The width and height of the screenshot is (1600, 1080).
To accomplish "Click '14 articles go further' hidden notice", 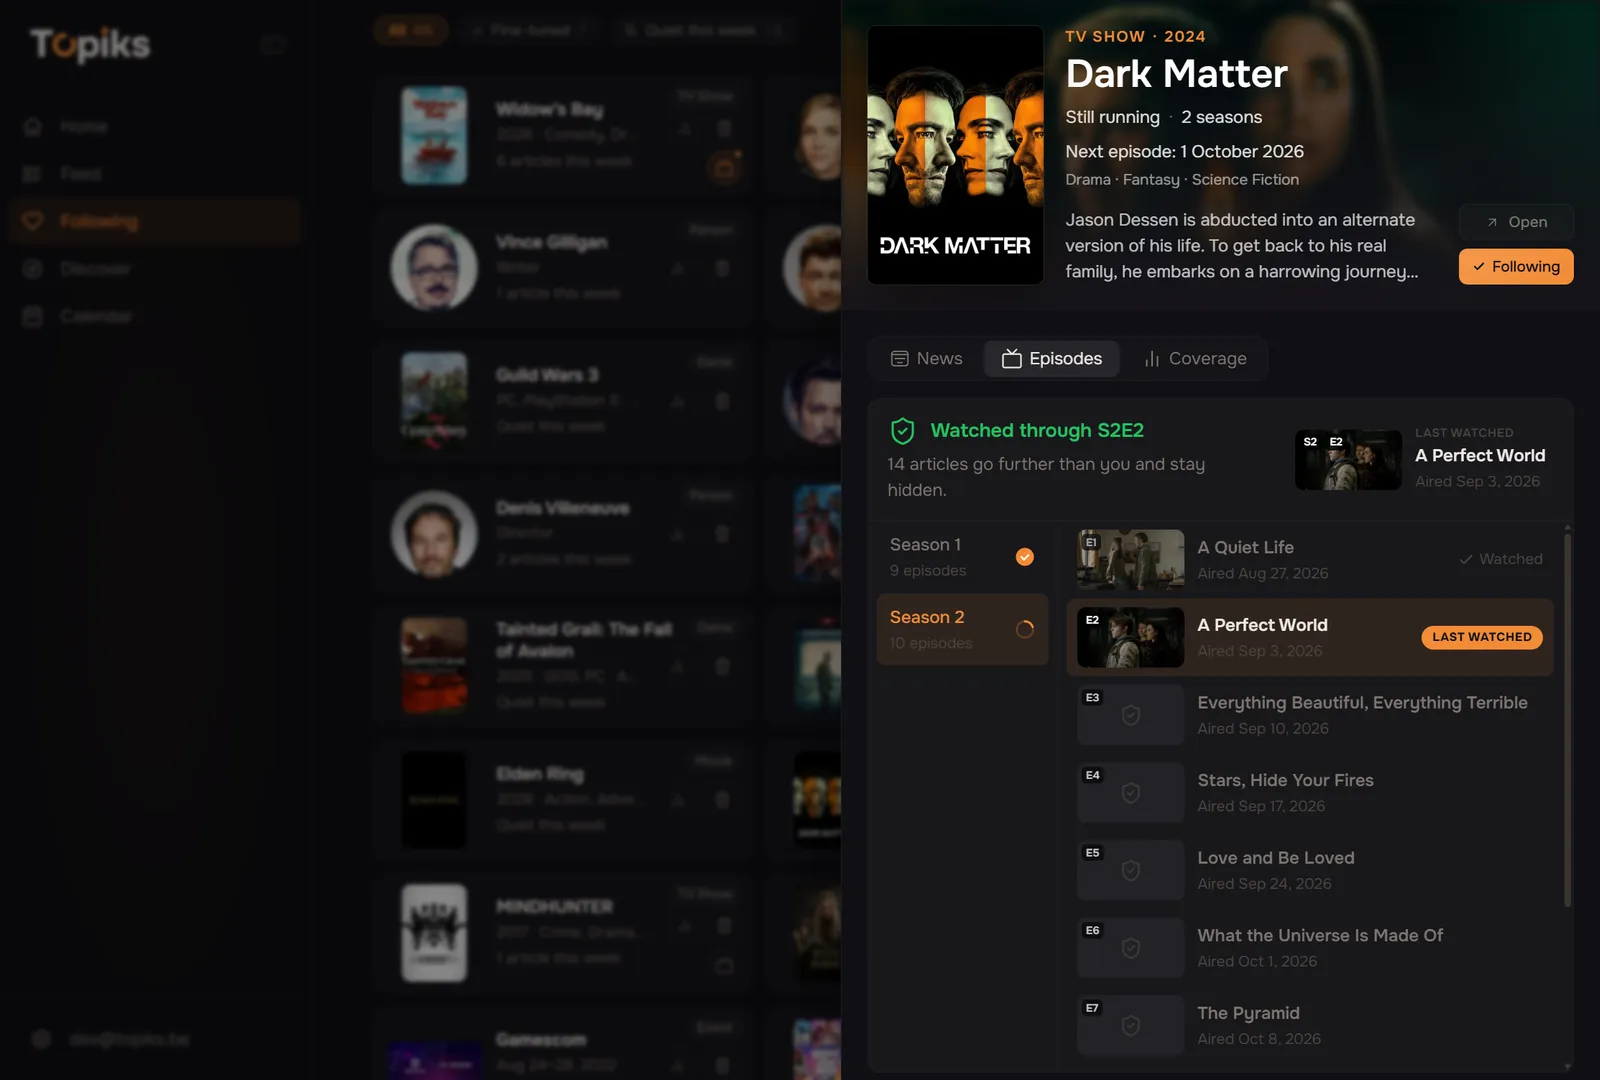I will pos(1046,477).
